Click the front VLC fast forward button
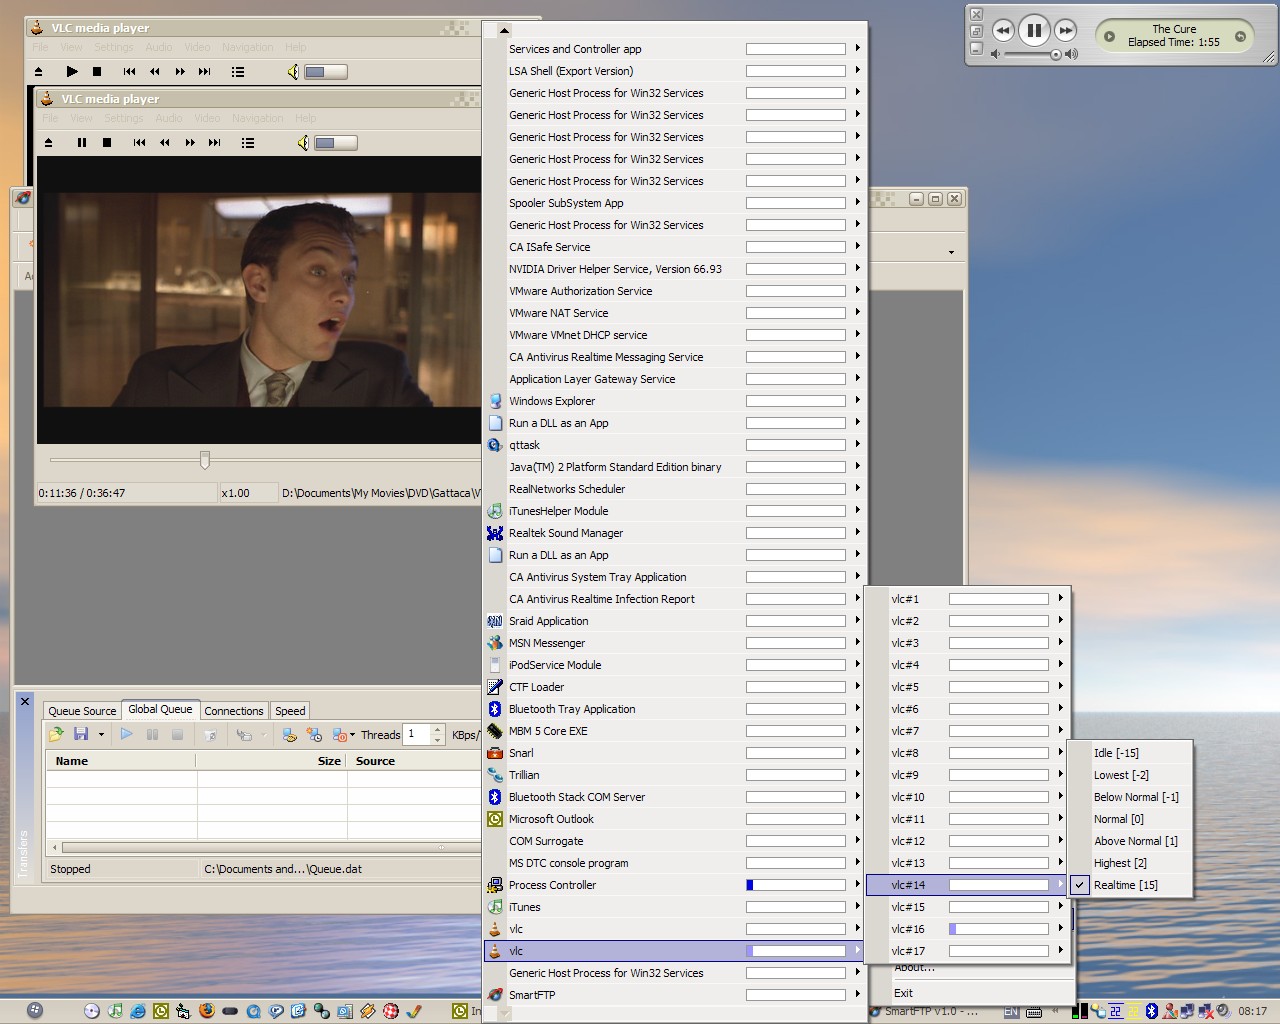 (190, 142)
